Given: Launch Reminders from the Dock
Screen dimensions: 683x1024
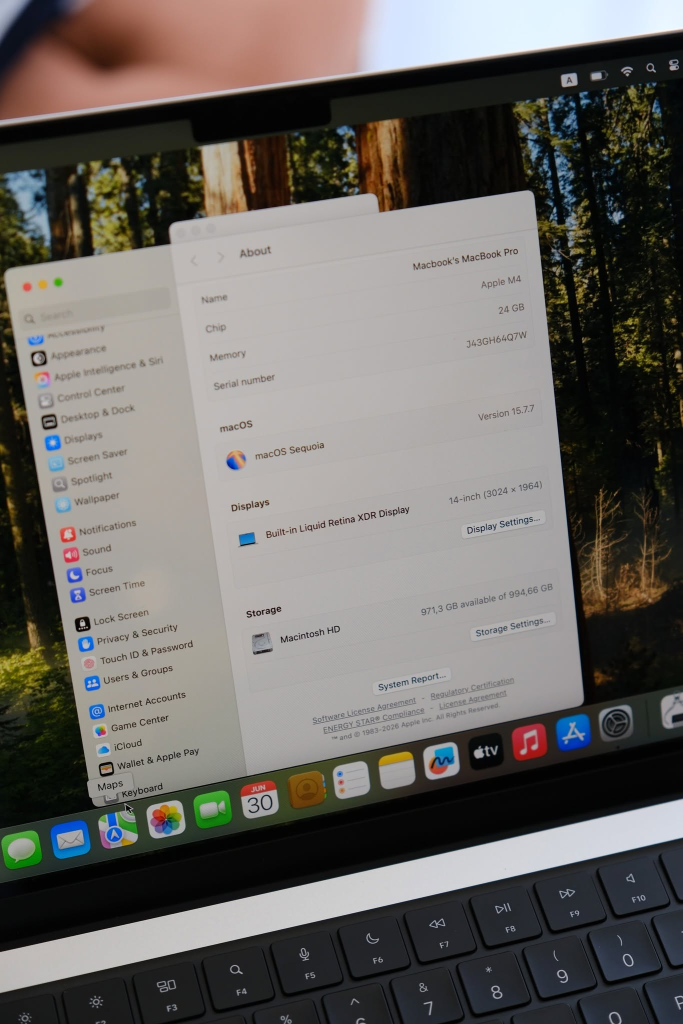Looking at the screenshot, I should tap(351, 780).
